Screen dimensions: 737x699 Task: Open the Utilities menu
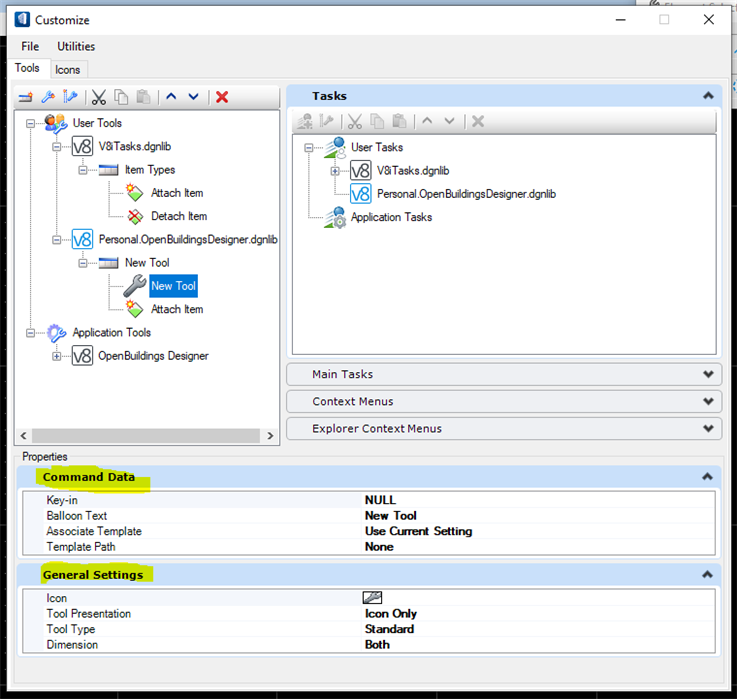click(x=76, y=47)
